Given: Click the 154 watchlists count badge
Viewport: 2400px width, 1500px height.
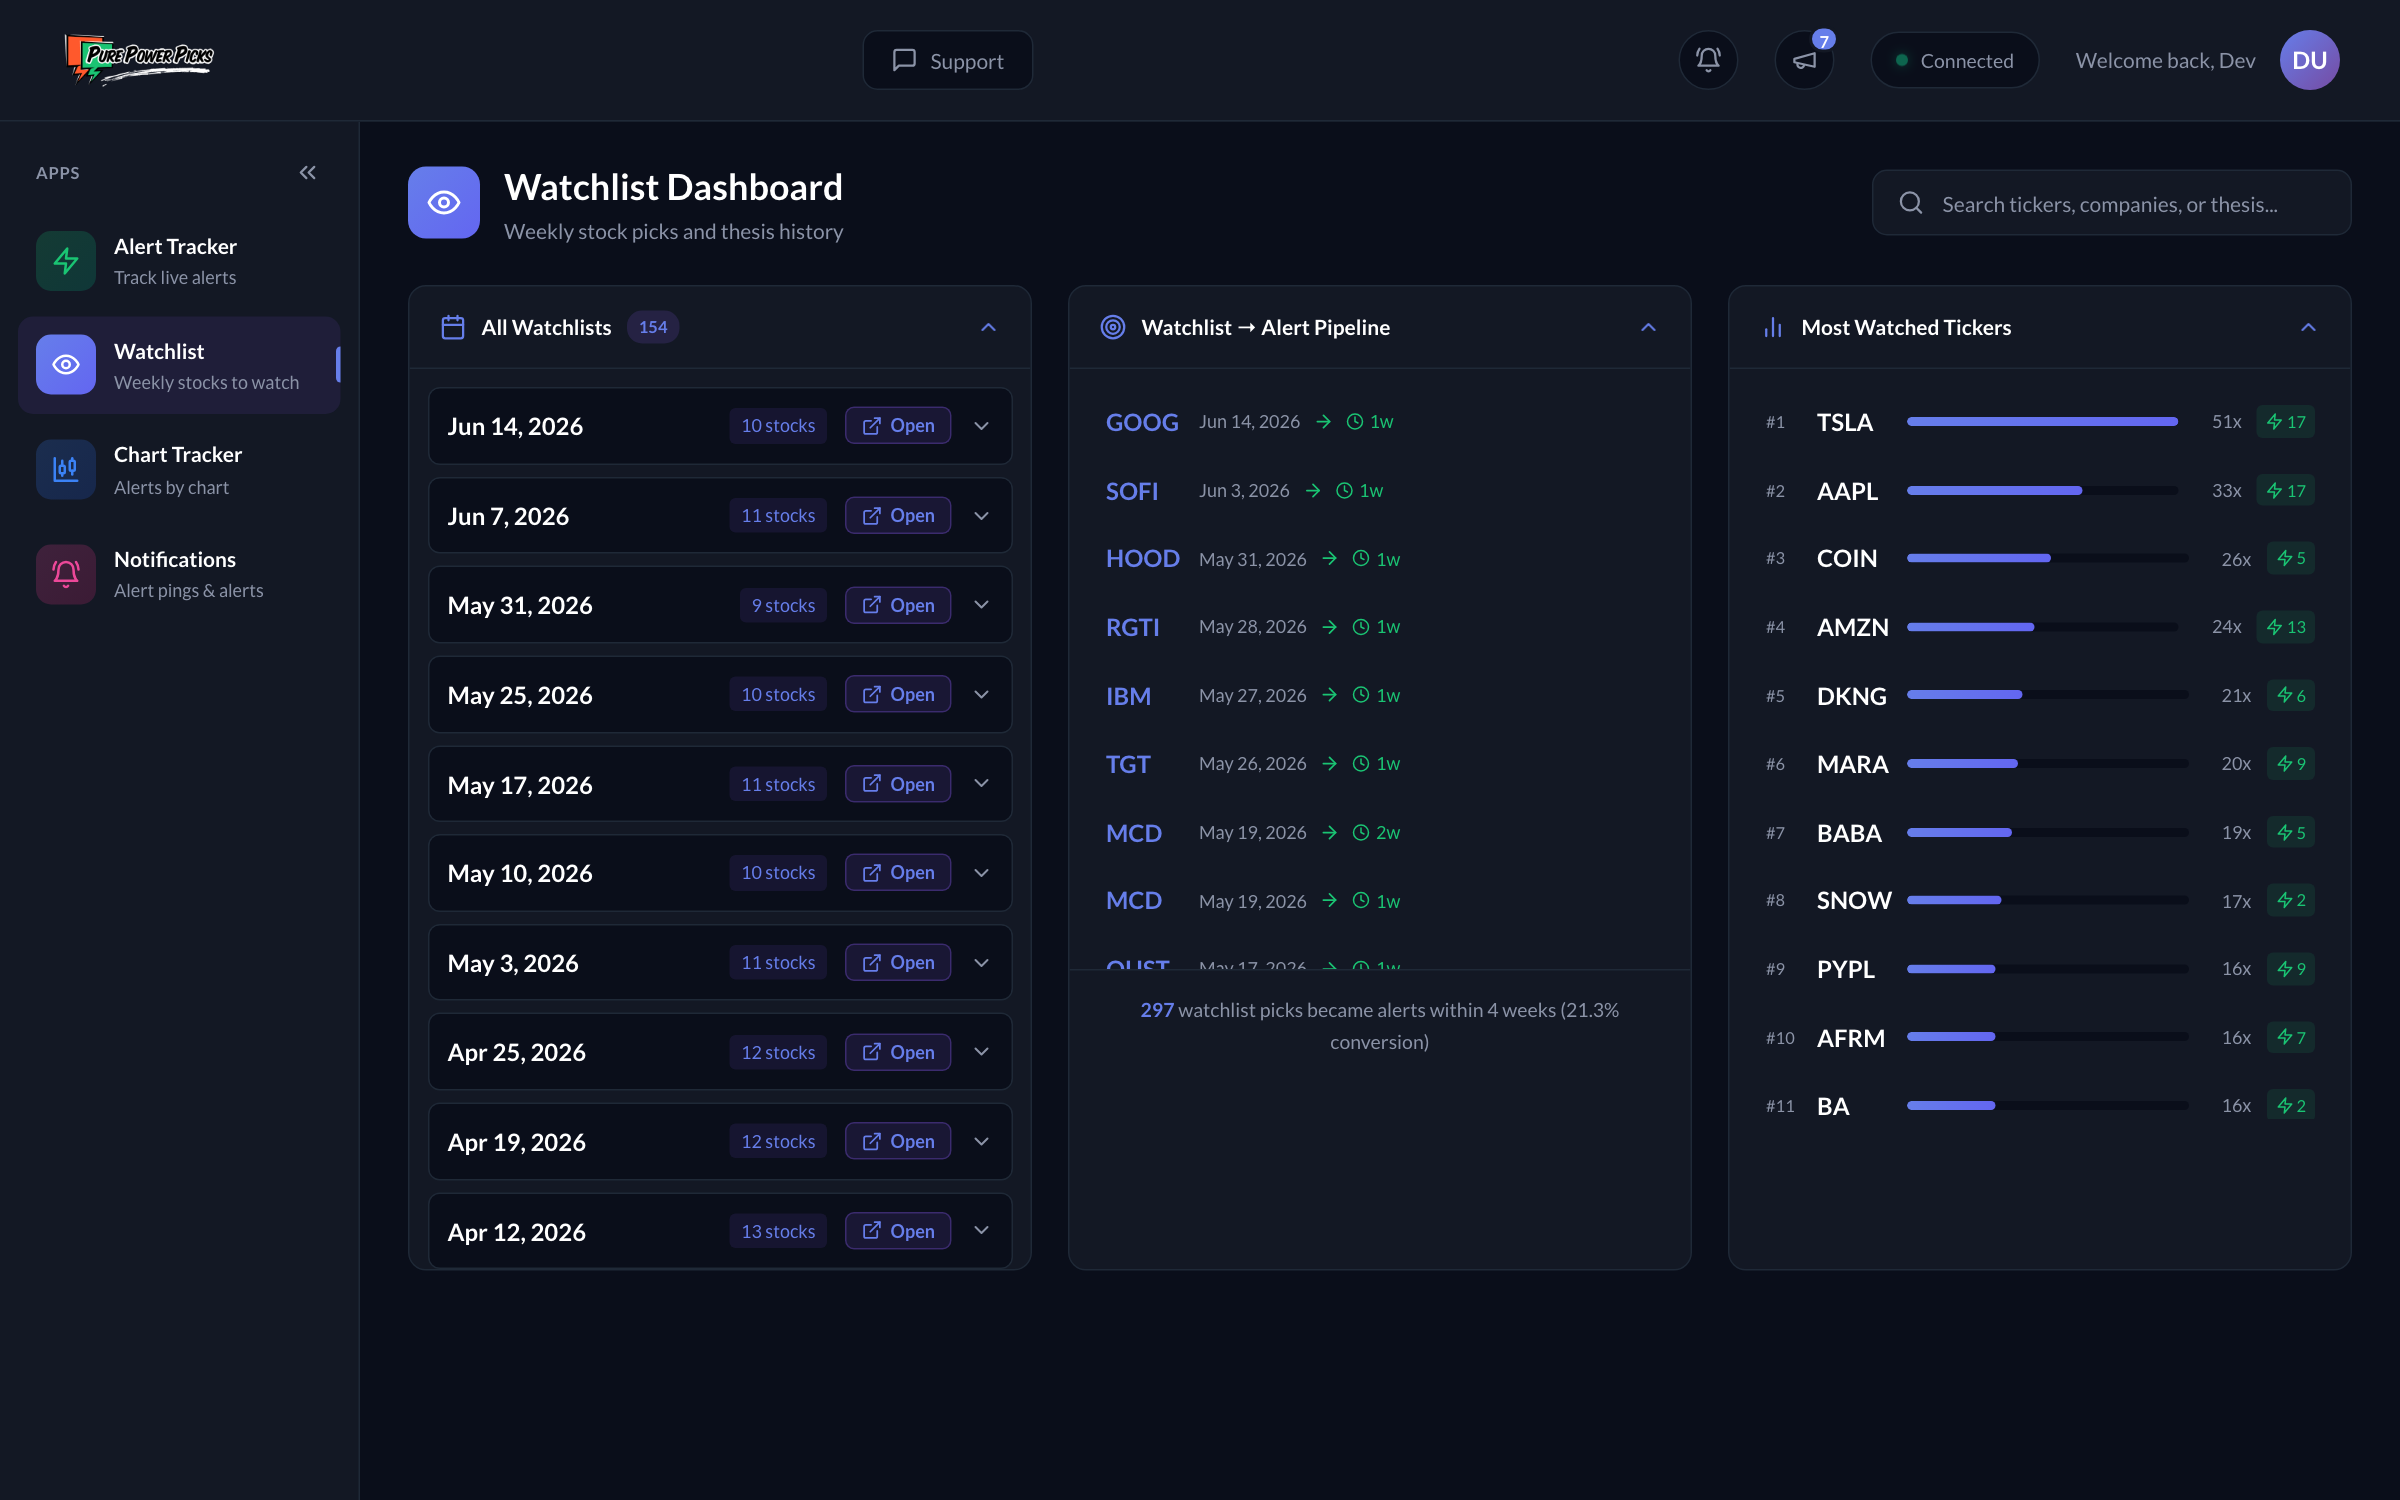Looking at the screenshot, I should pos(653,328).
